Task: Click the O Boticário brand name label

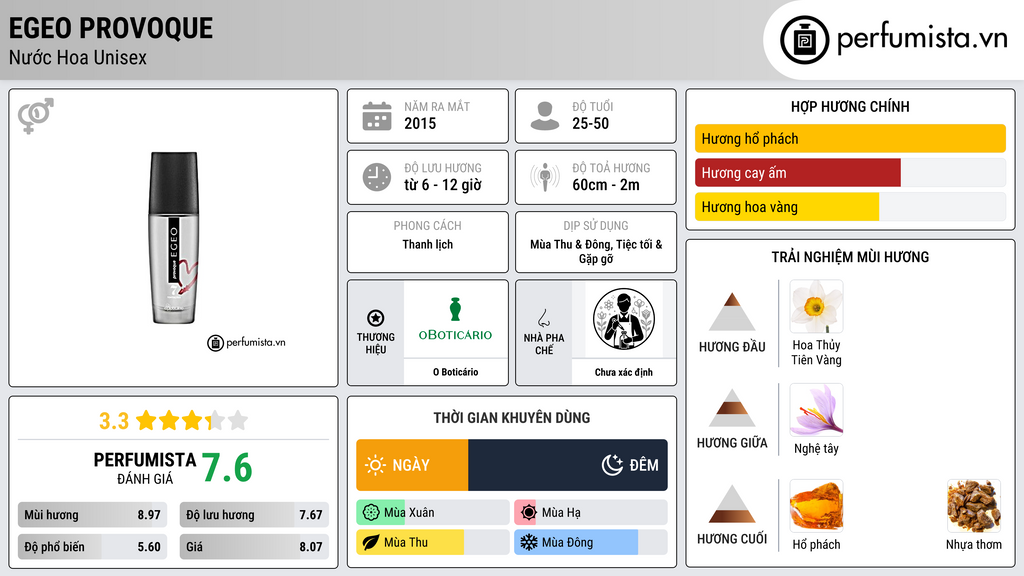Action: [455, 372]
